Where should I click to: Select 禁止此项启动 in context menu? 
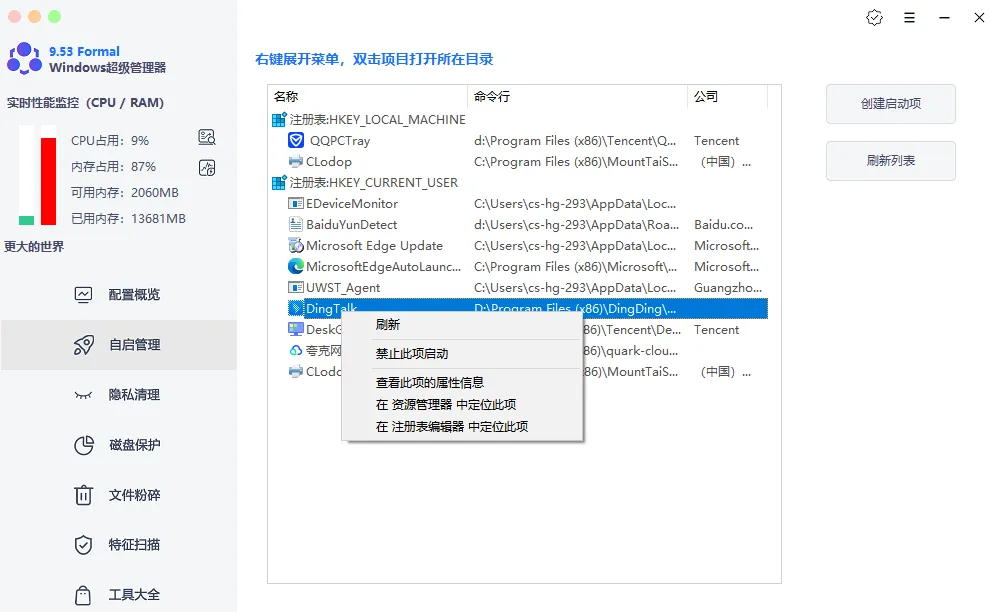click(x=462, y=354)
